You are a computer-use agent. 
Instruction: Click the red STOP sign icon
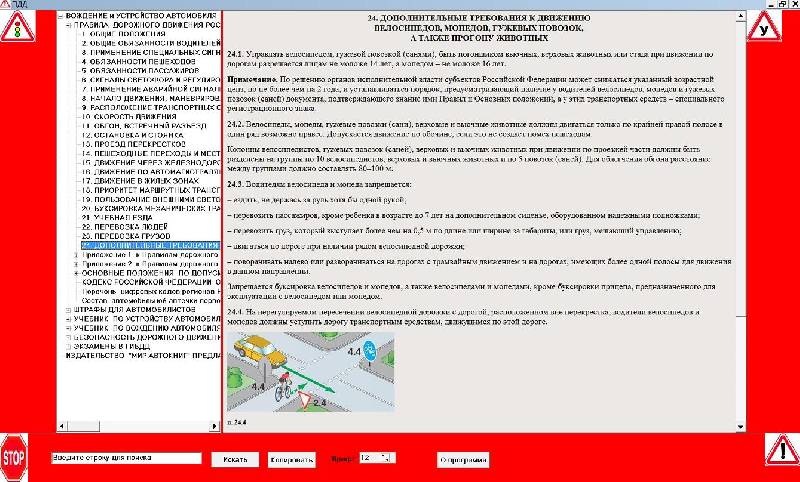click(14, 458)
